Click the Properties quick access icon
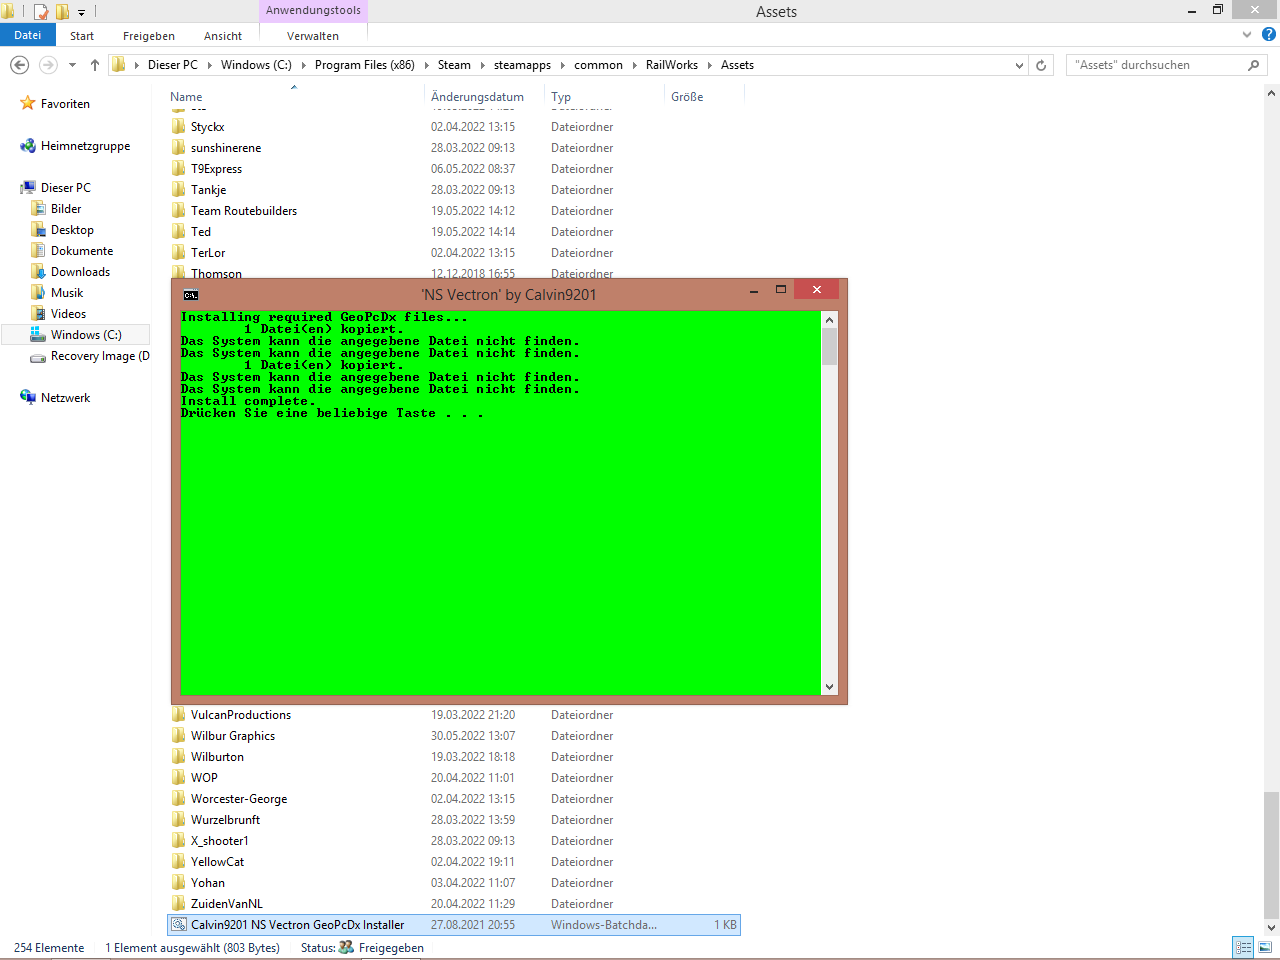The height and width of the screenshot is (960, 1280). pos(41,12)
